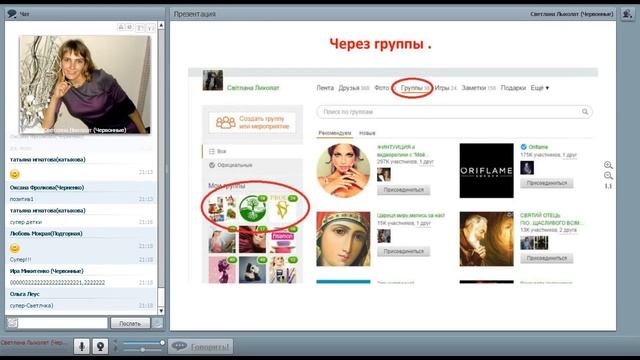Screen dimensions: 640x360
Task: Click the bearded monk group image
Action: coord(487,239)
